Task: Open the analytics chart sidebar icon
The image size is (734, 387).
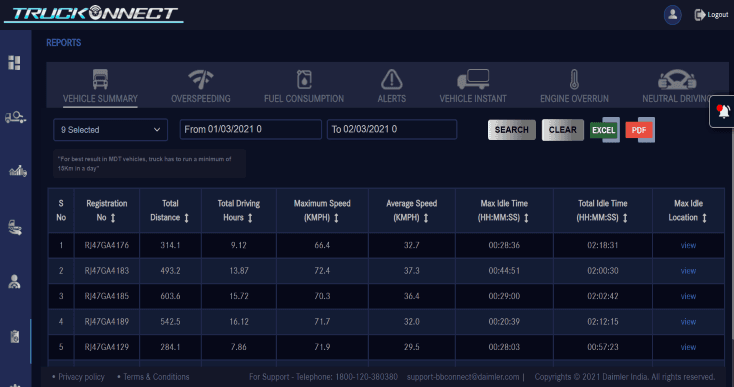Action: (18, 171)
